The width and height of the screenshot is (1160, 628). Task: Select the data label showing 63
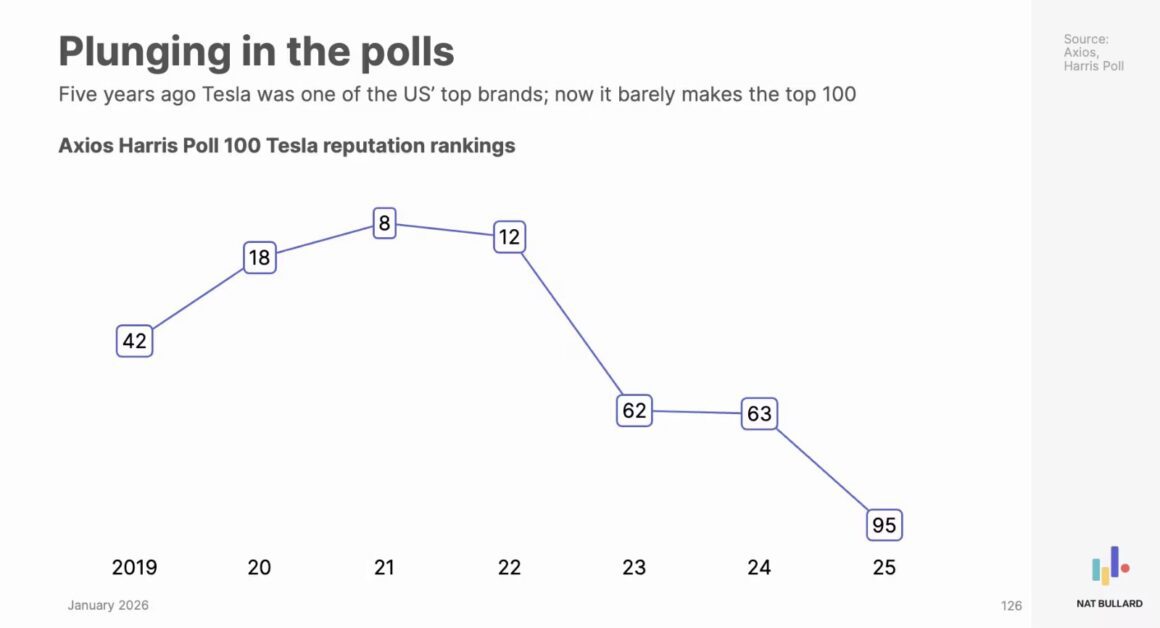pyautogui.click(x=759, y=413)
